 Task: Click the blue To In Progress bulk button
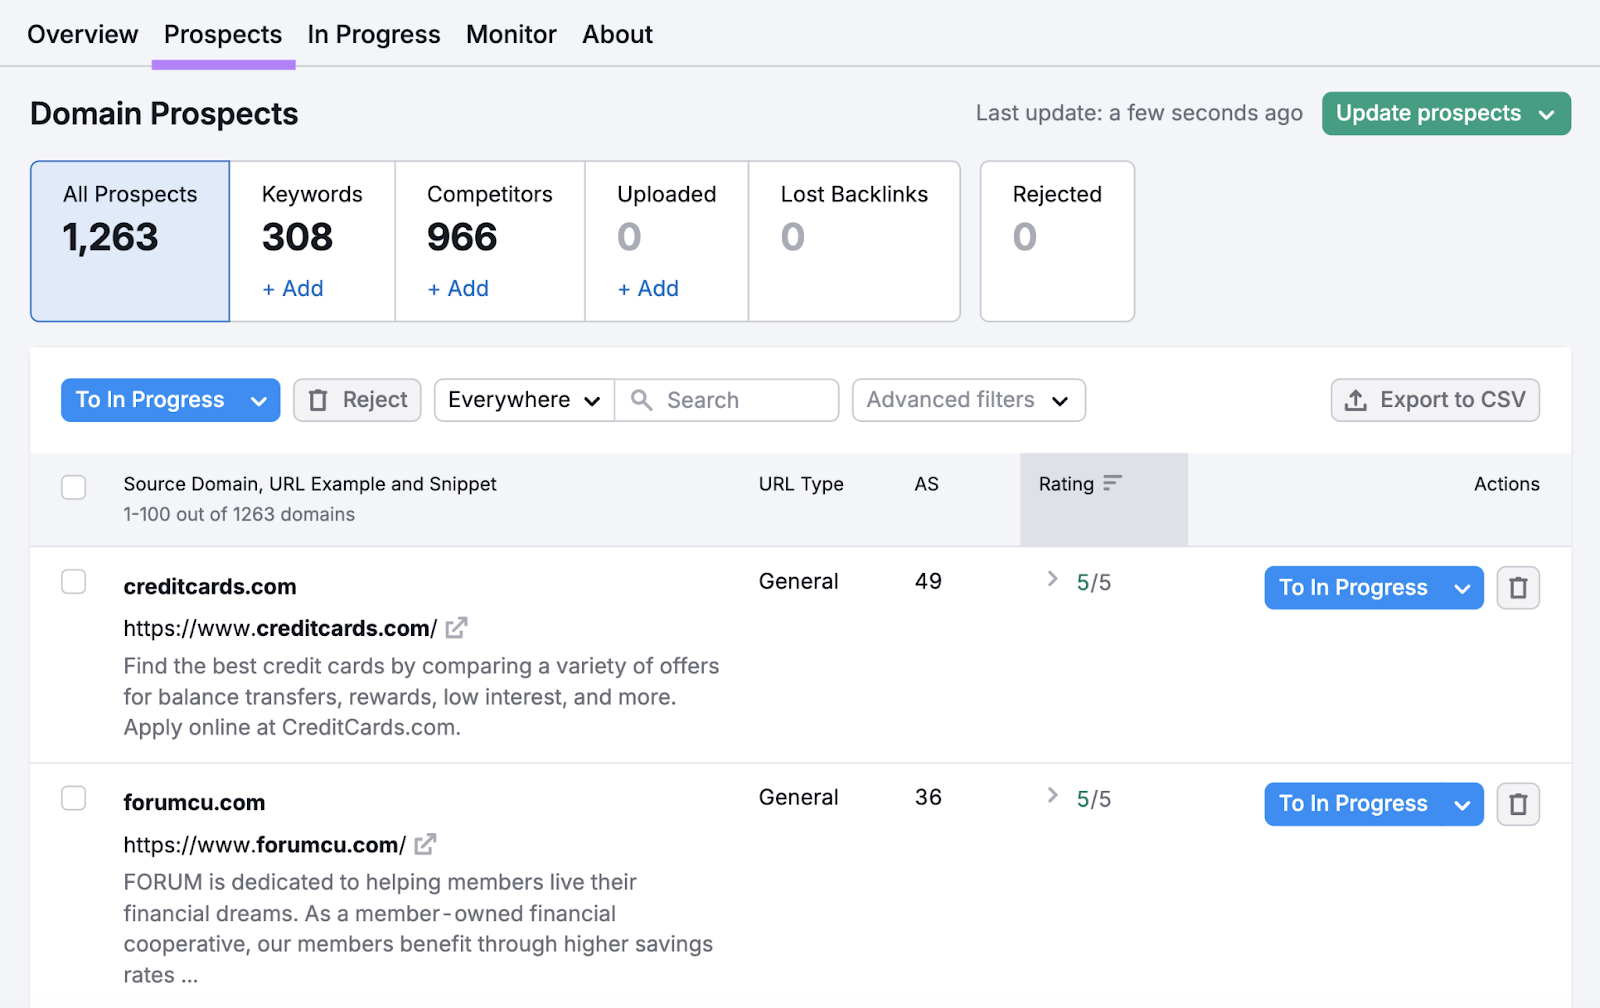coord(151,400)
